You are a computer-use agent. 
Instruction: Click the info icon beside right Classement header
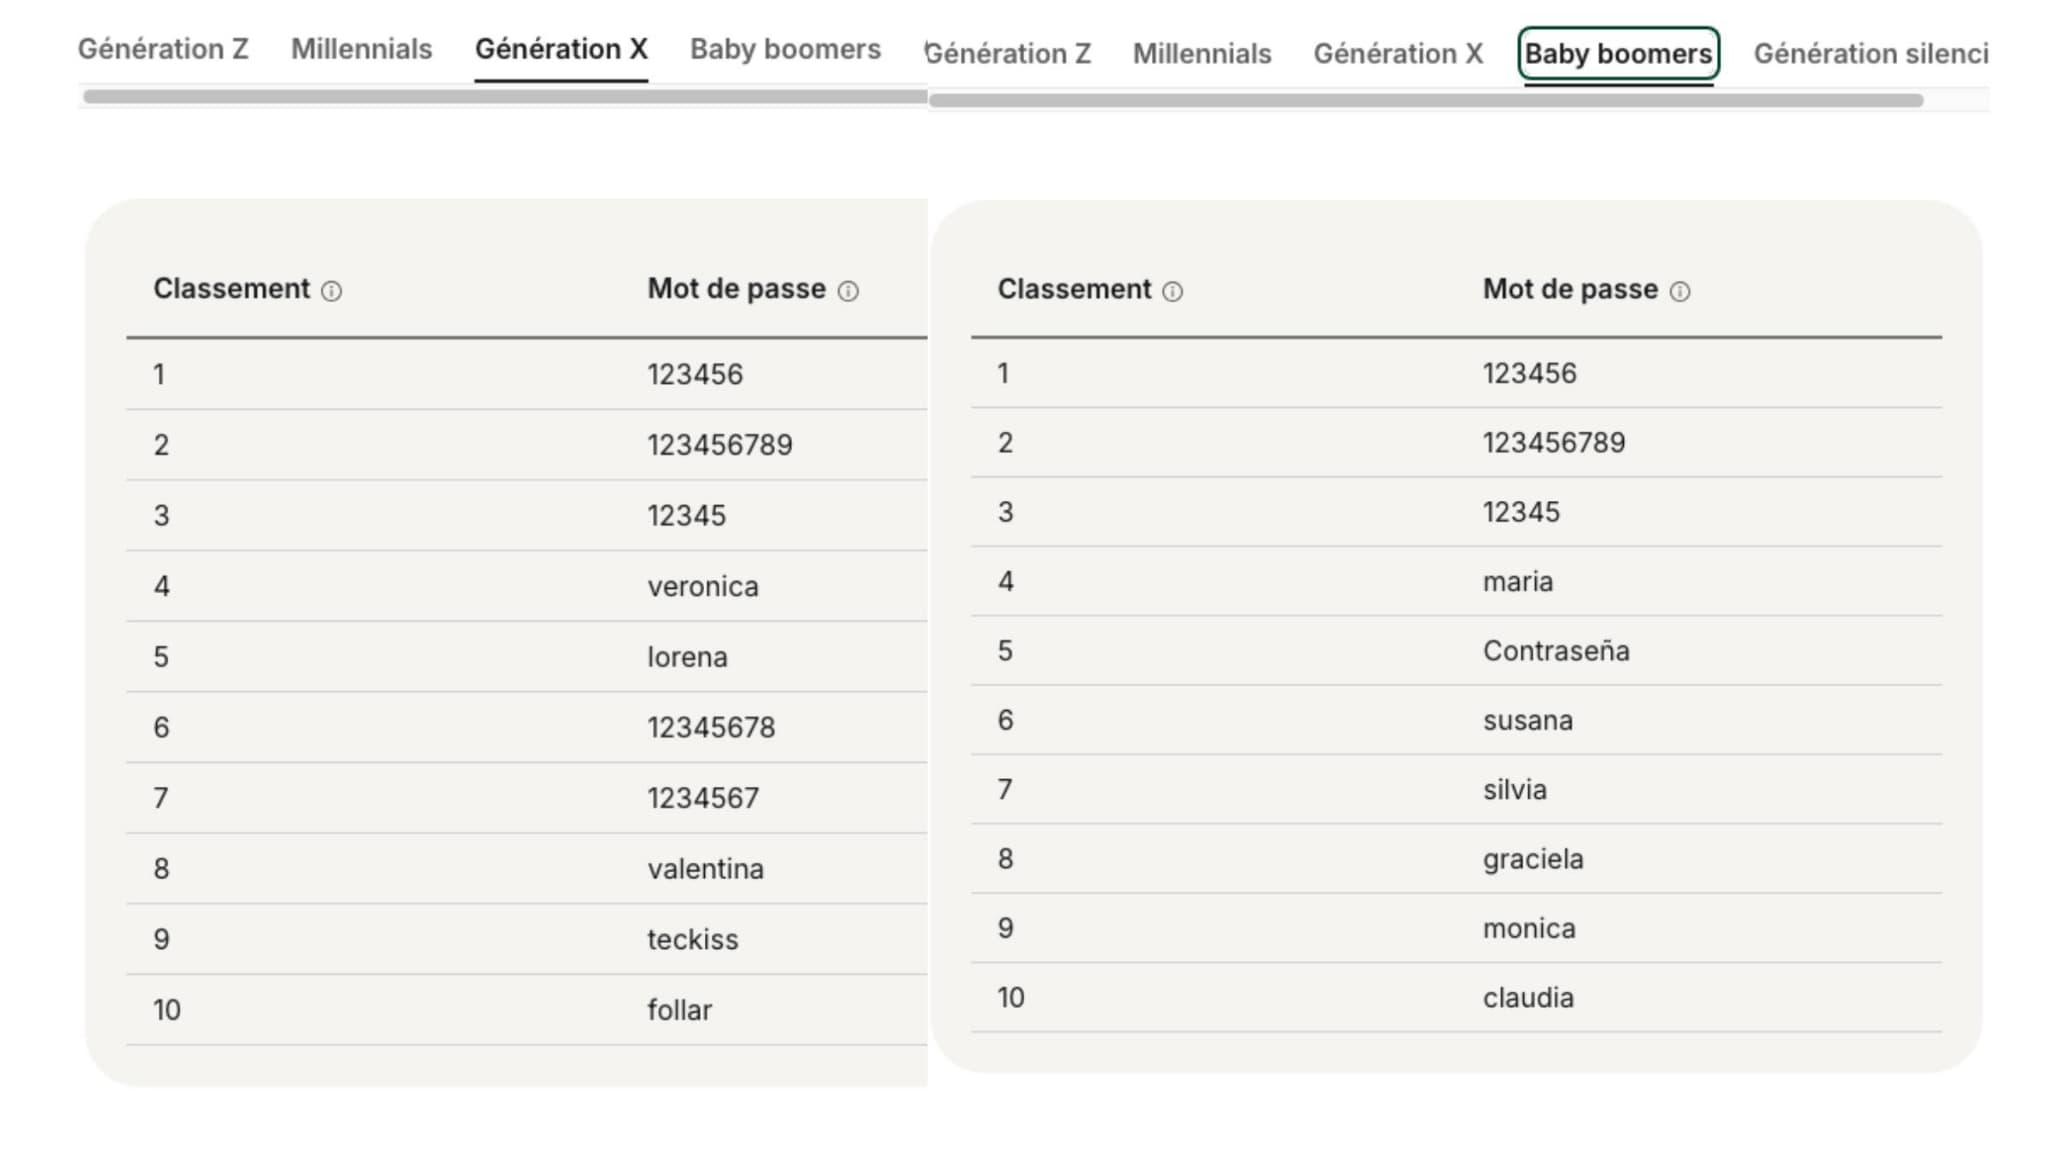1172,290
